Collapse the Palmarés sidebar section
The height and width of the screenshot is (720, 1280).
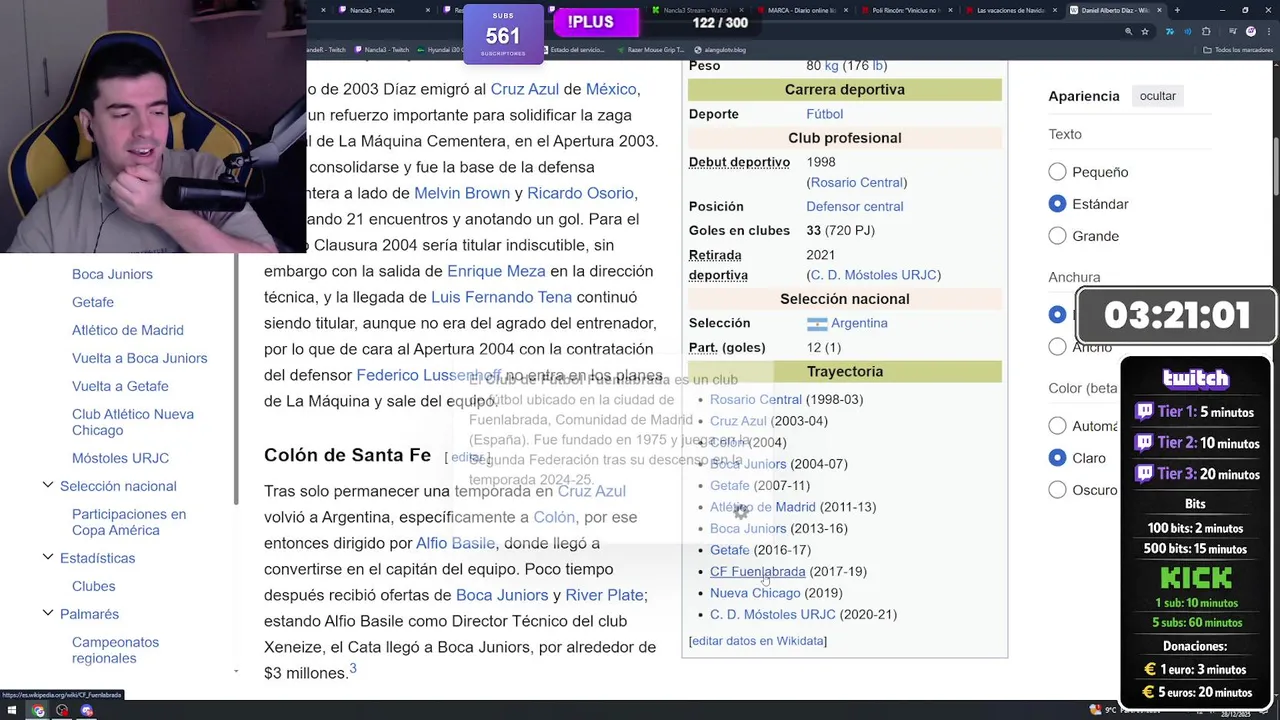(47, 613)
